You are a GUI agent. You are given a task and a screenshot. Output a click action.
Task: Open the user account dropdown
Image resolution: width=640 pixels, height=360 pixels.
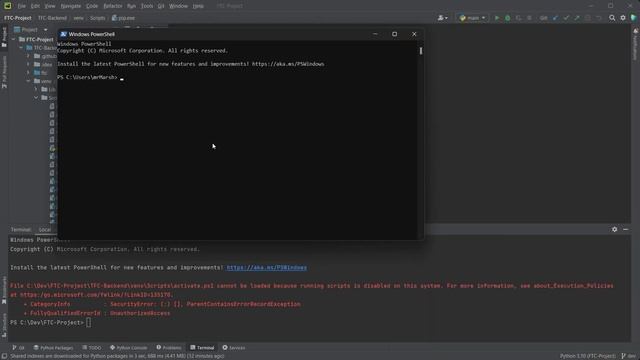coord(442,18)
